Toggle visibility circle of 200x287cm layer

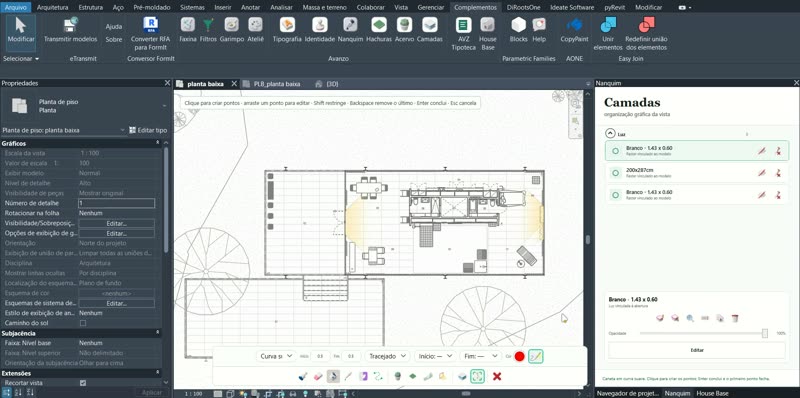pyautogui.click(x=616, y=173)
